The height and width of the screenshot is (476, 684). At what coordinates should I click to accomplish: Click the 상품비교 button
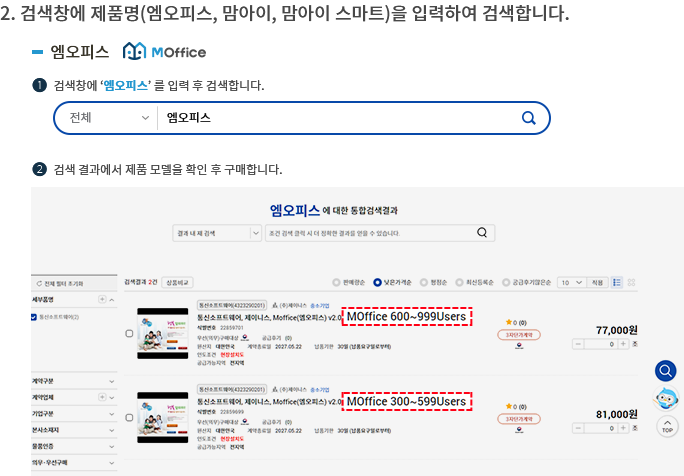[177, 283]
